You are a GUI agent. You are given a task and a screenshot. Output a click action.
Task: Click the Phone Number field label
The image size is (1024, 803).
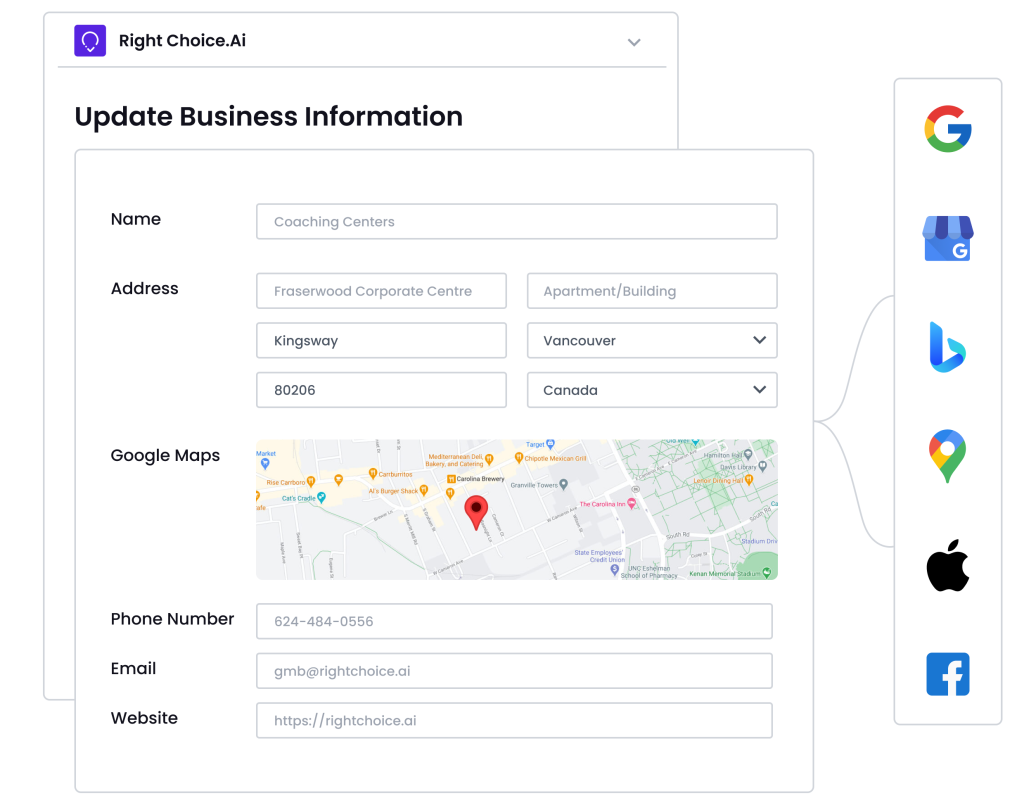point(172,619)
